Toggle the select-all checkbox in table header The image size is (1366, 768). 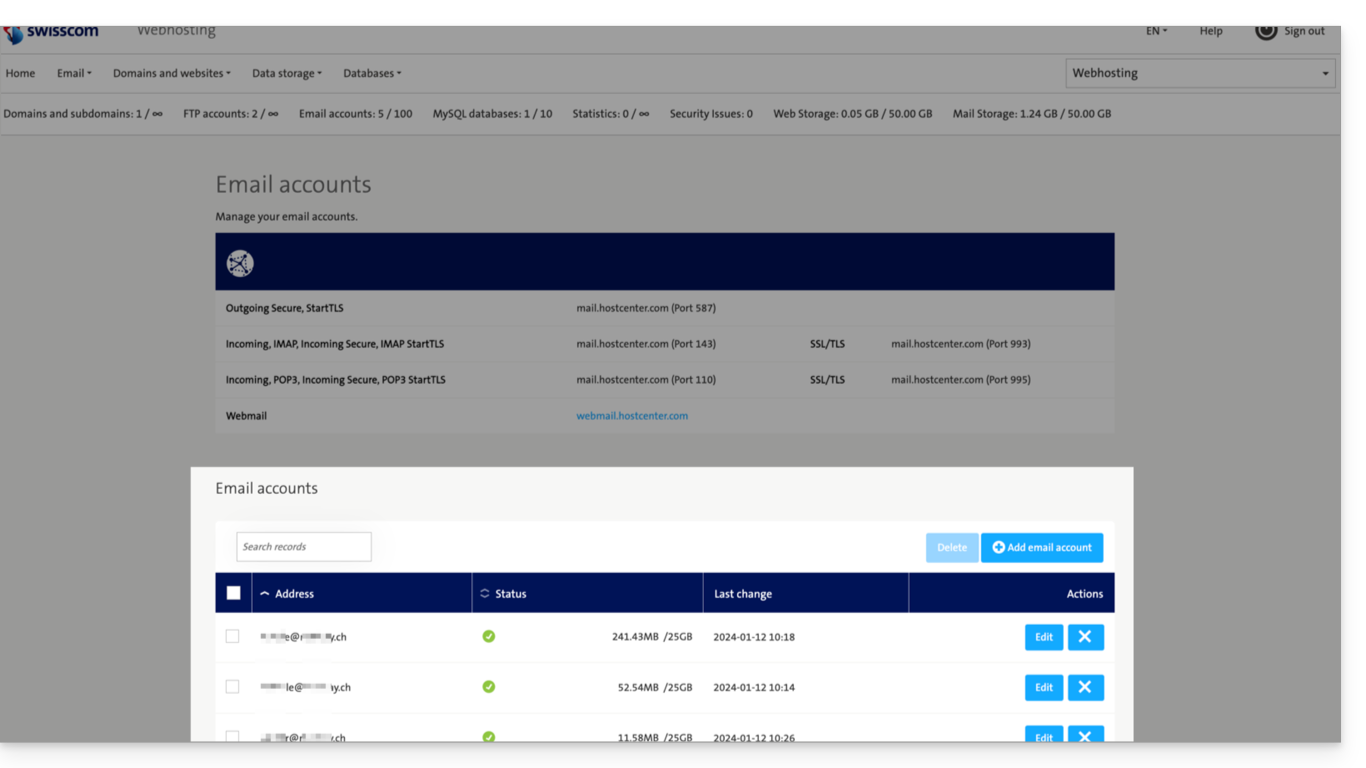233,593
